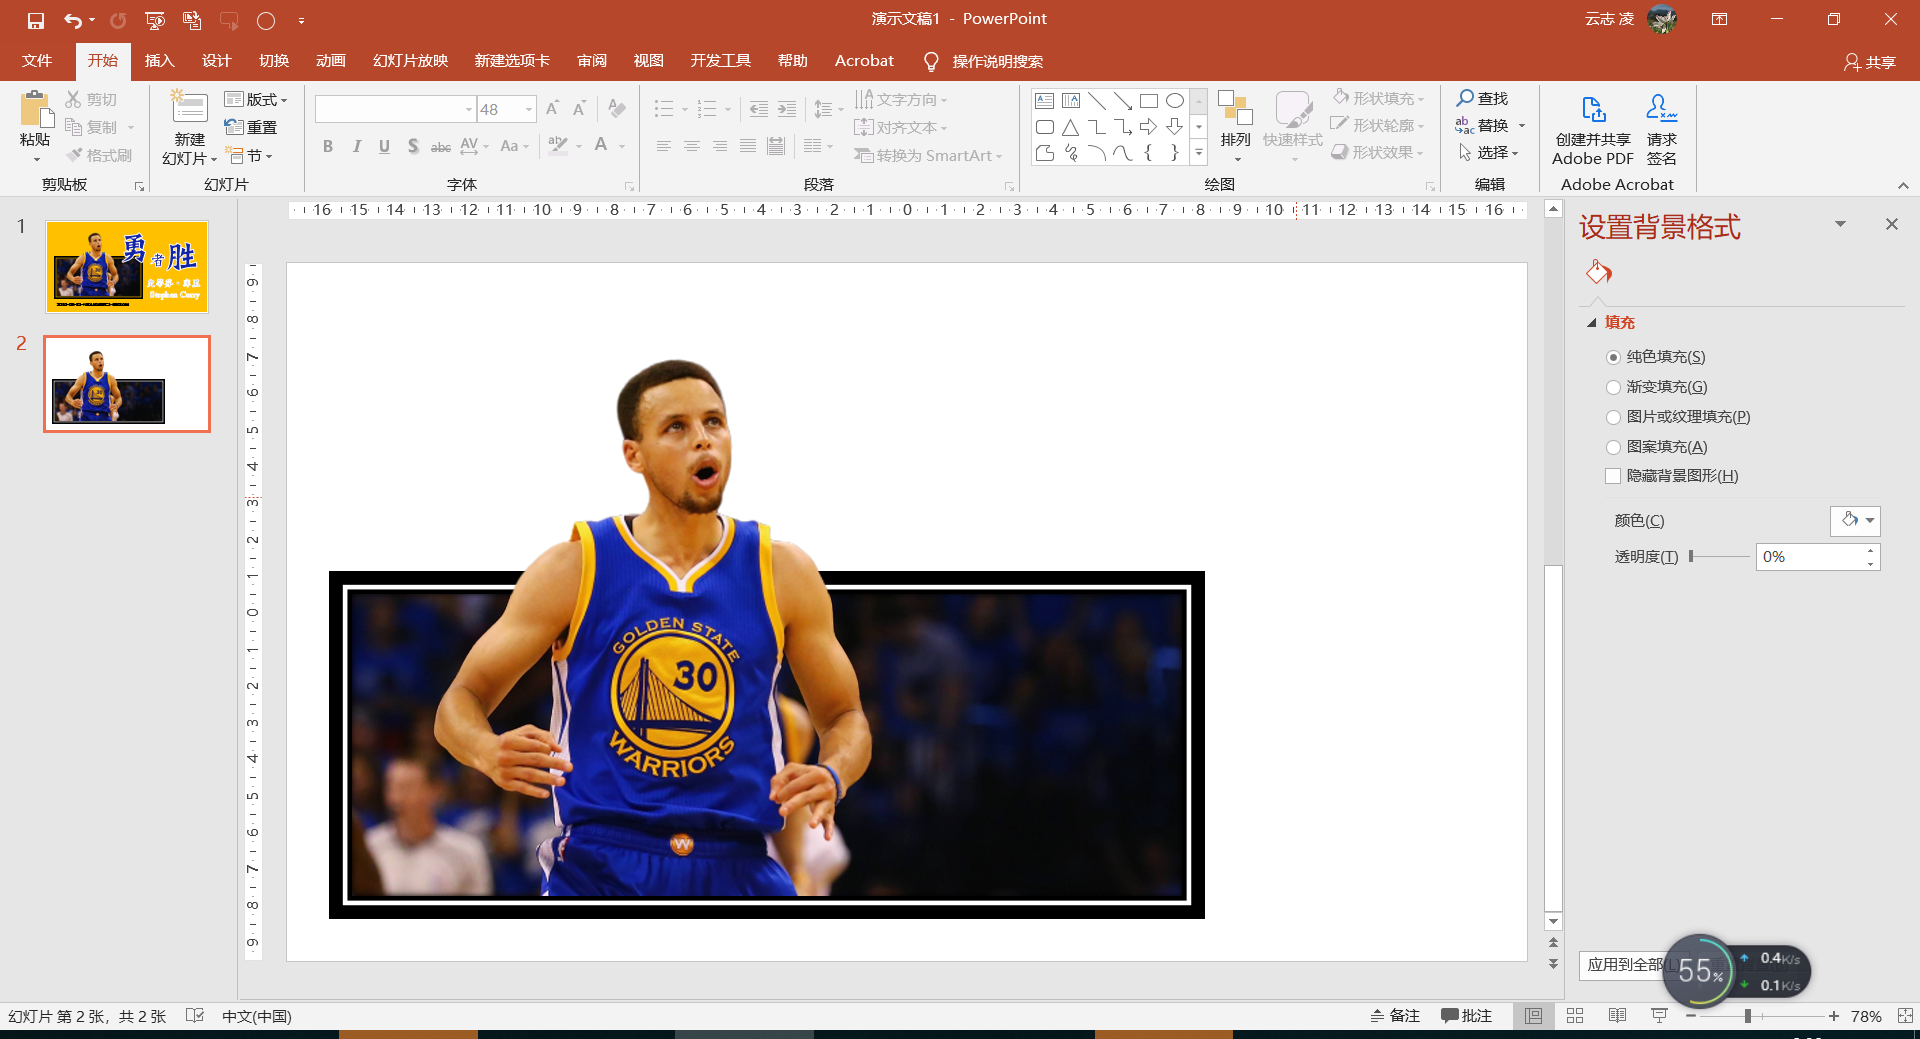1920x1039 pixels.
Task: Select Solid fill (纯色填充) radio option
Action: [x=1613, y=357]
